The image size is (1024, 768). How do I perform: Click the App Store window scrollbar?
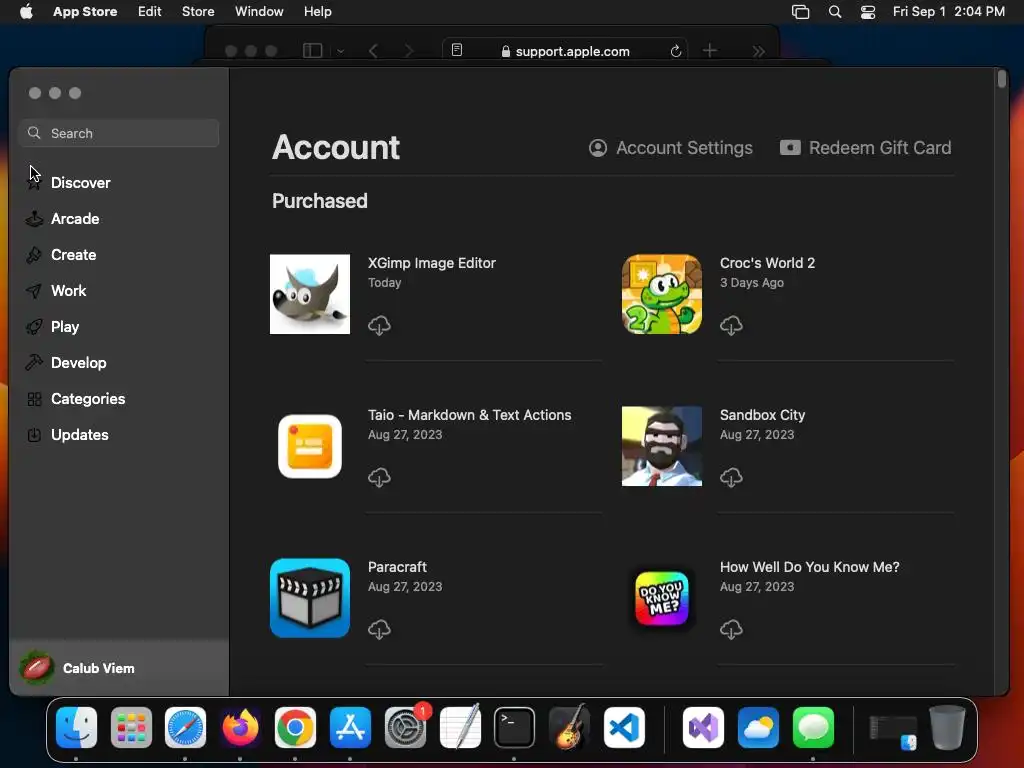coord(1002,80)
